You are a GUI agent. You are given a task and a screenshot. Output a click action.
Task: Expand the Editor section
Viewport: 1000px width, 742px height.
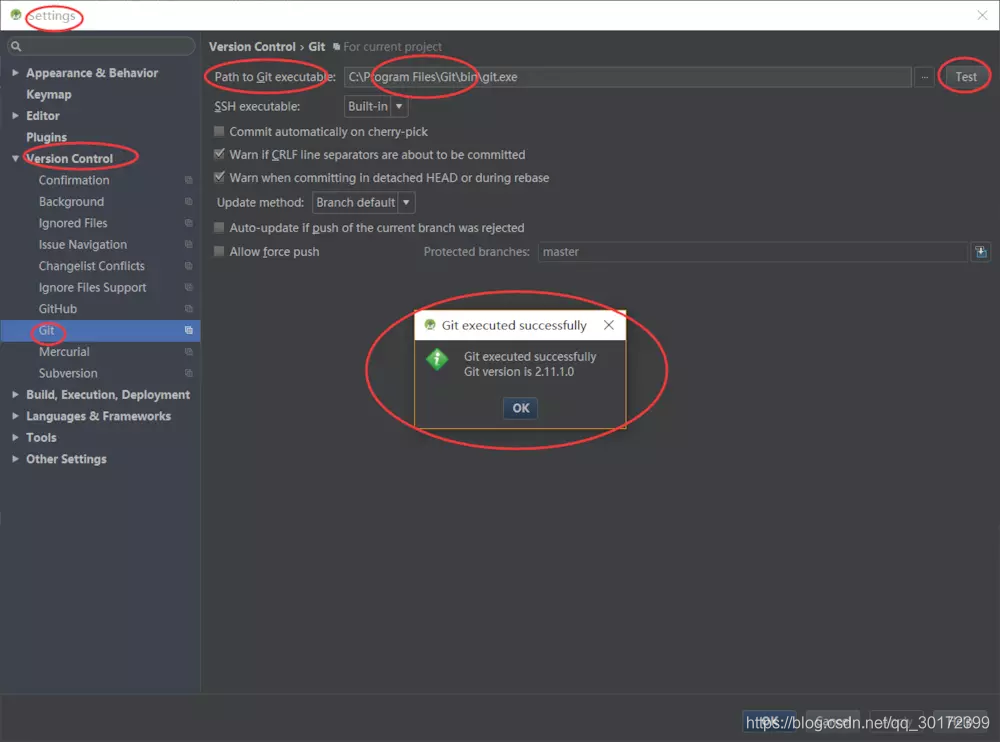click(x=15, y=115)
